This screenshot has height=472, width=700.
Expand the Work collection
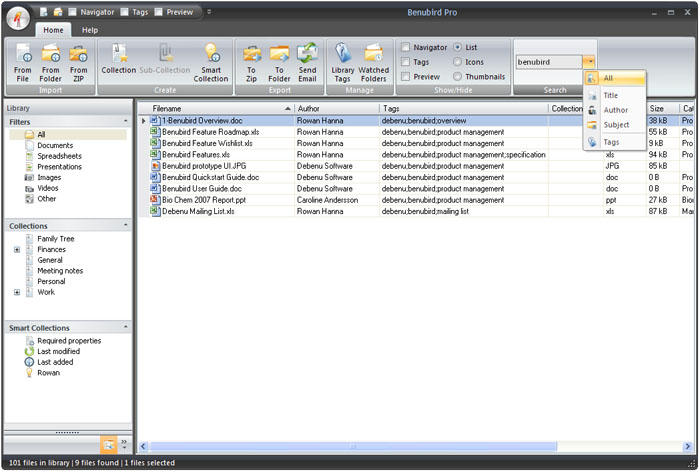tap(17, 292)
